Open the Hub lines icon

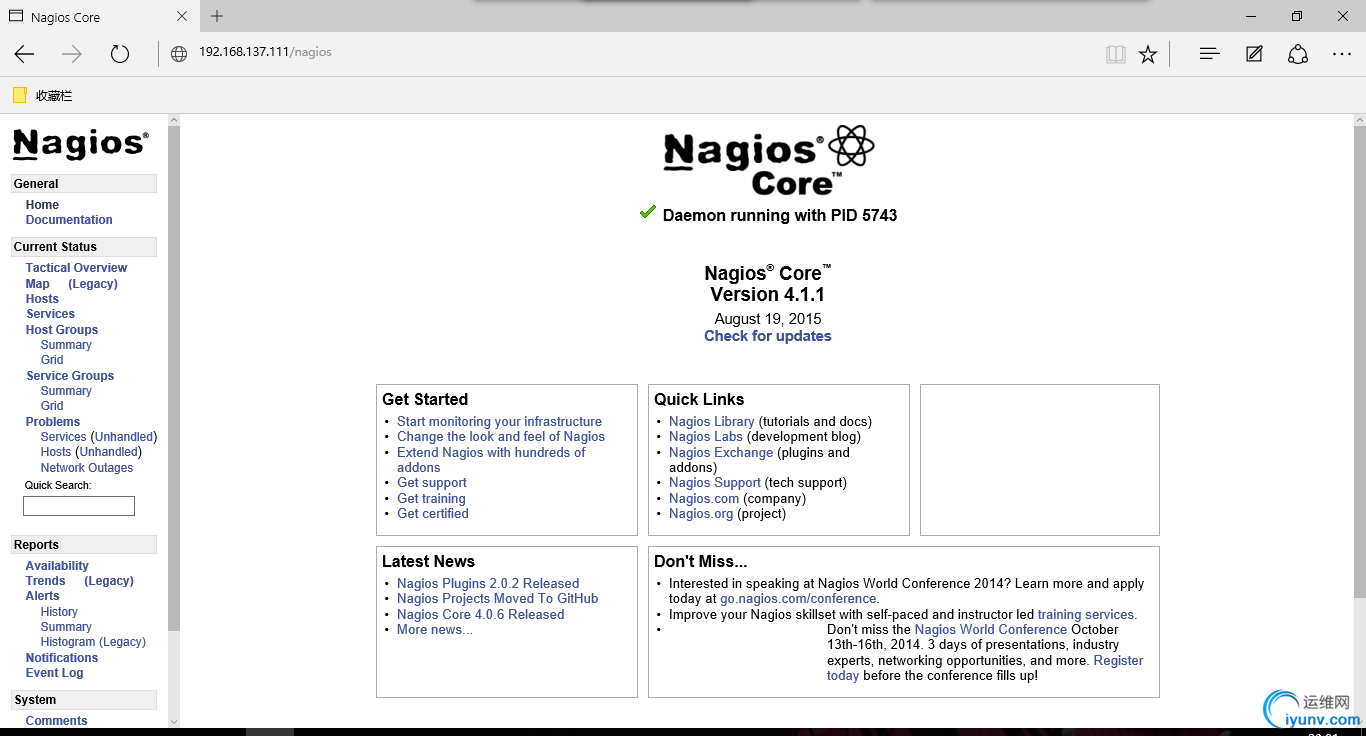click(1209, 54)
